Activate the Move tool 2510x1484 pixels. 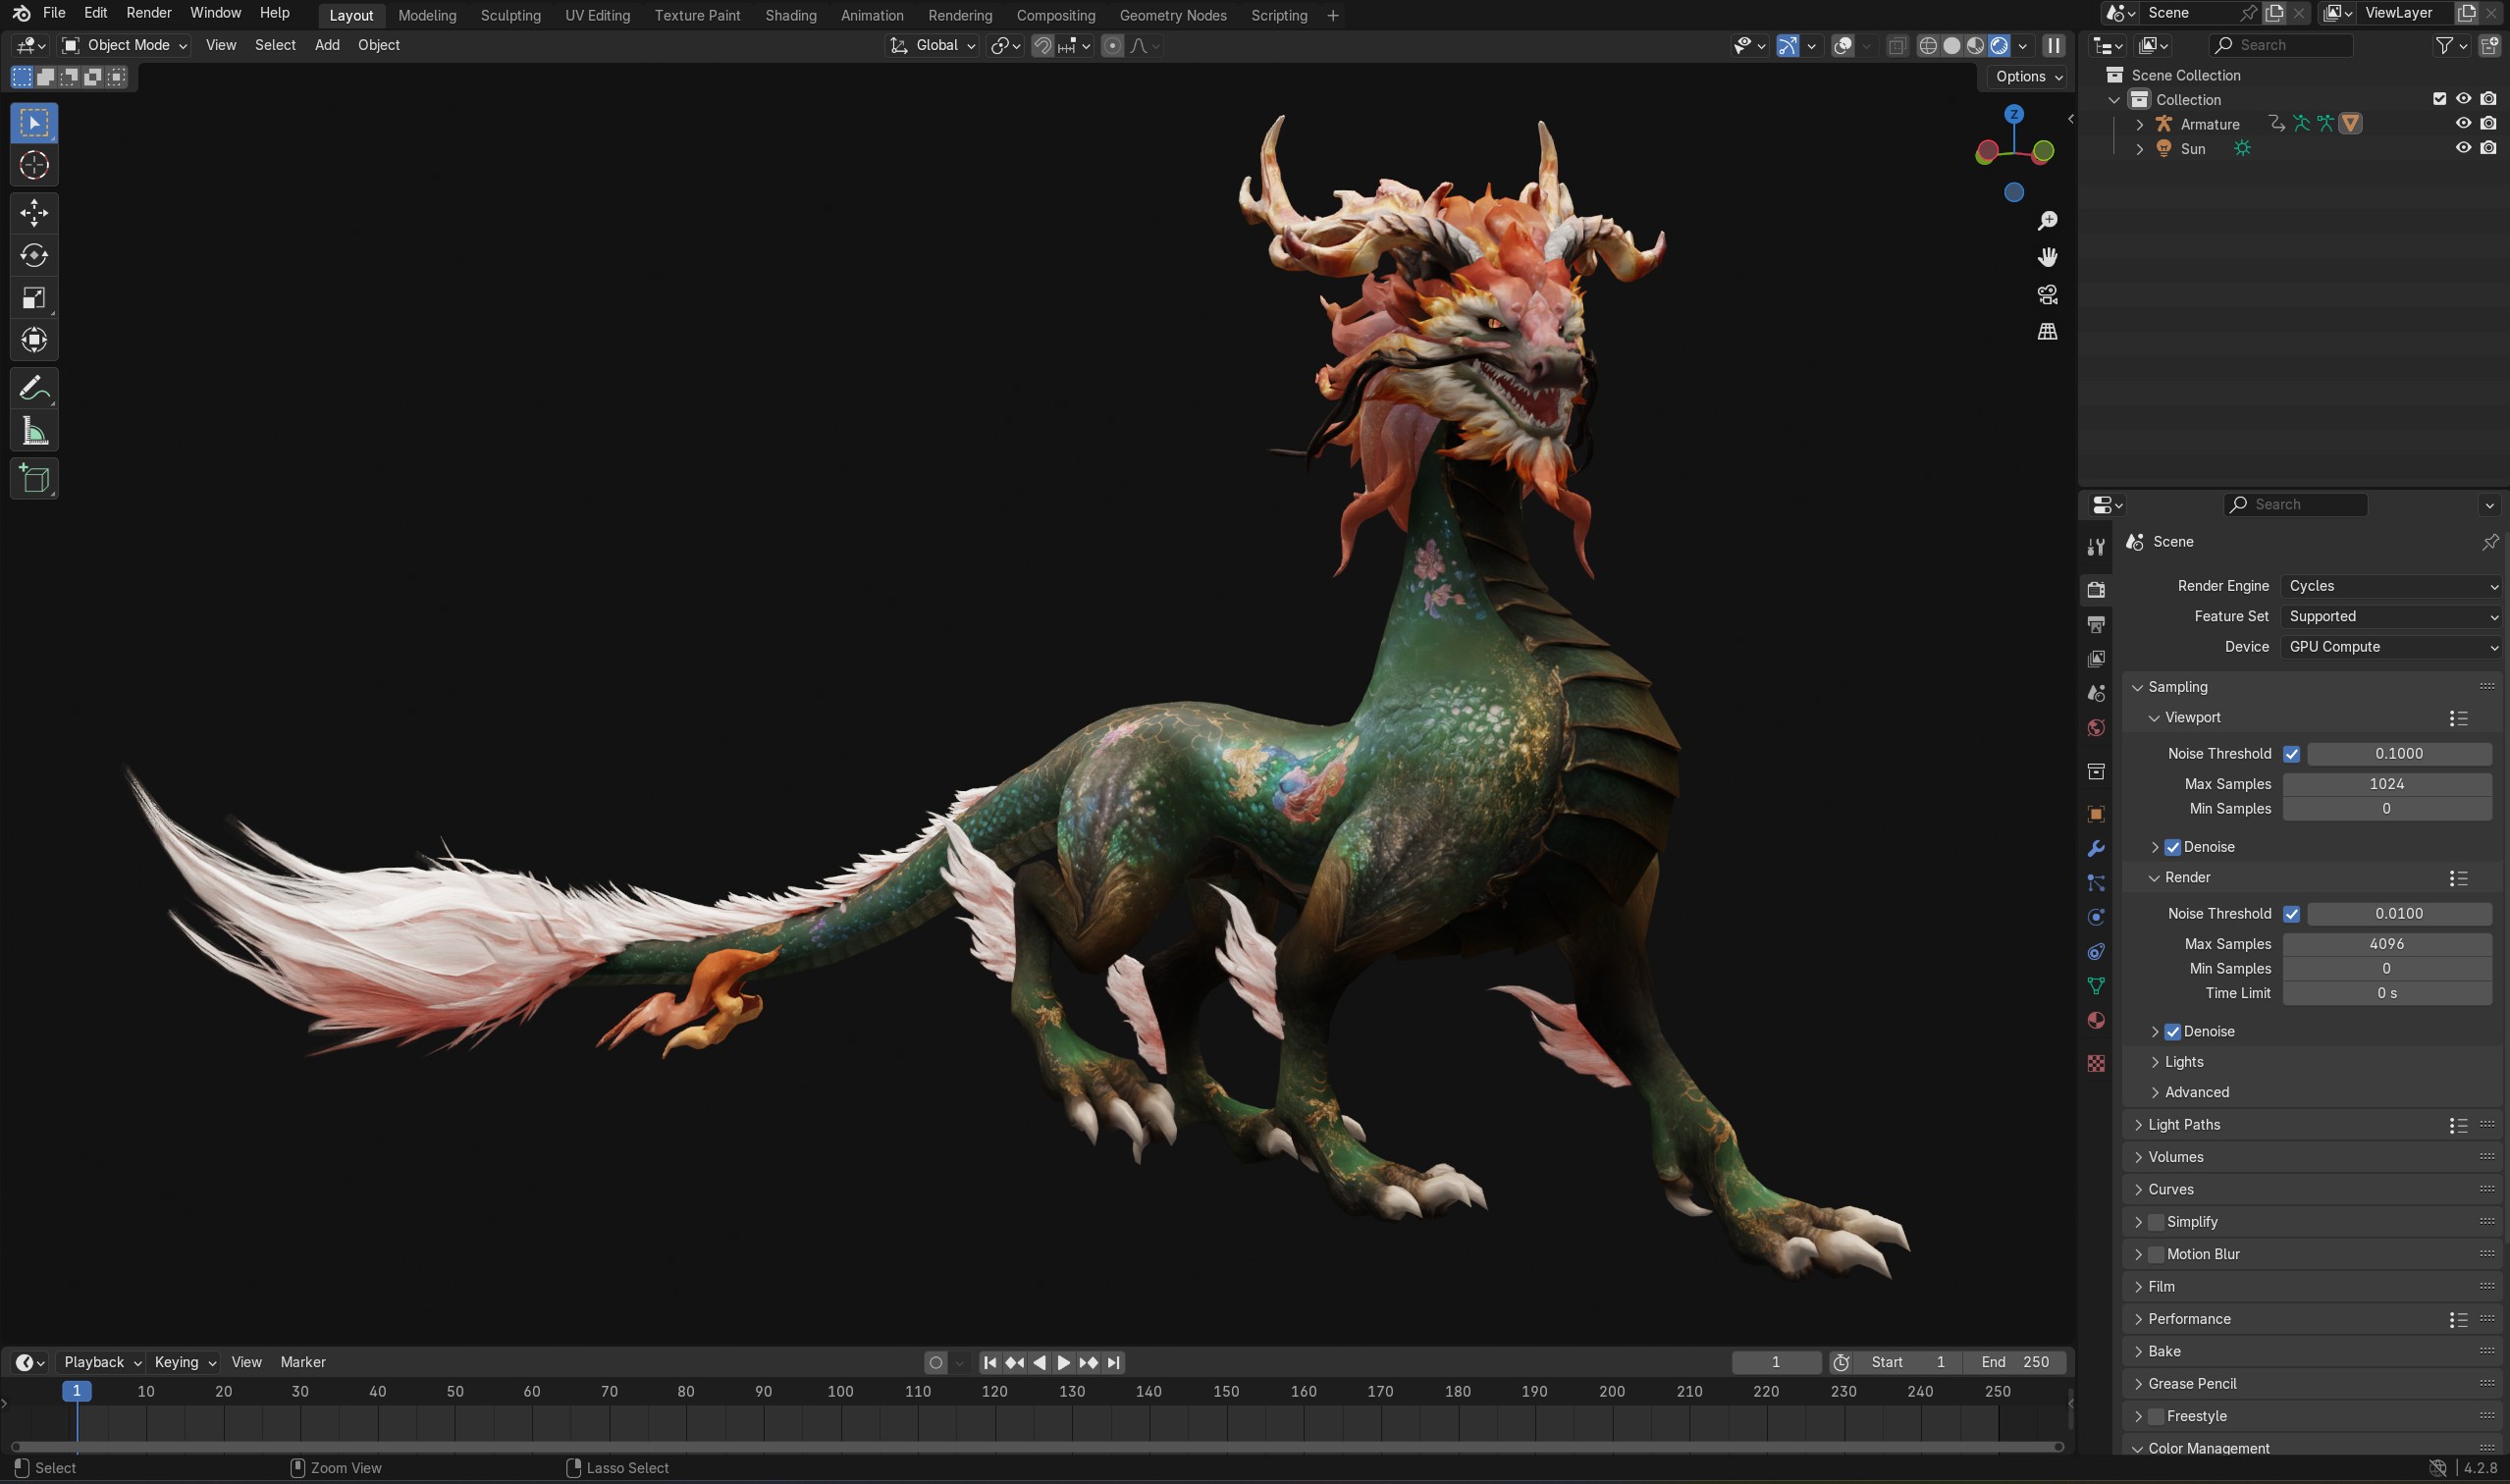[x=34, y=212]
